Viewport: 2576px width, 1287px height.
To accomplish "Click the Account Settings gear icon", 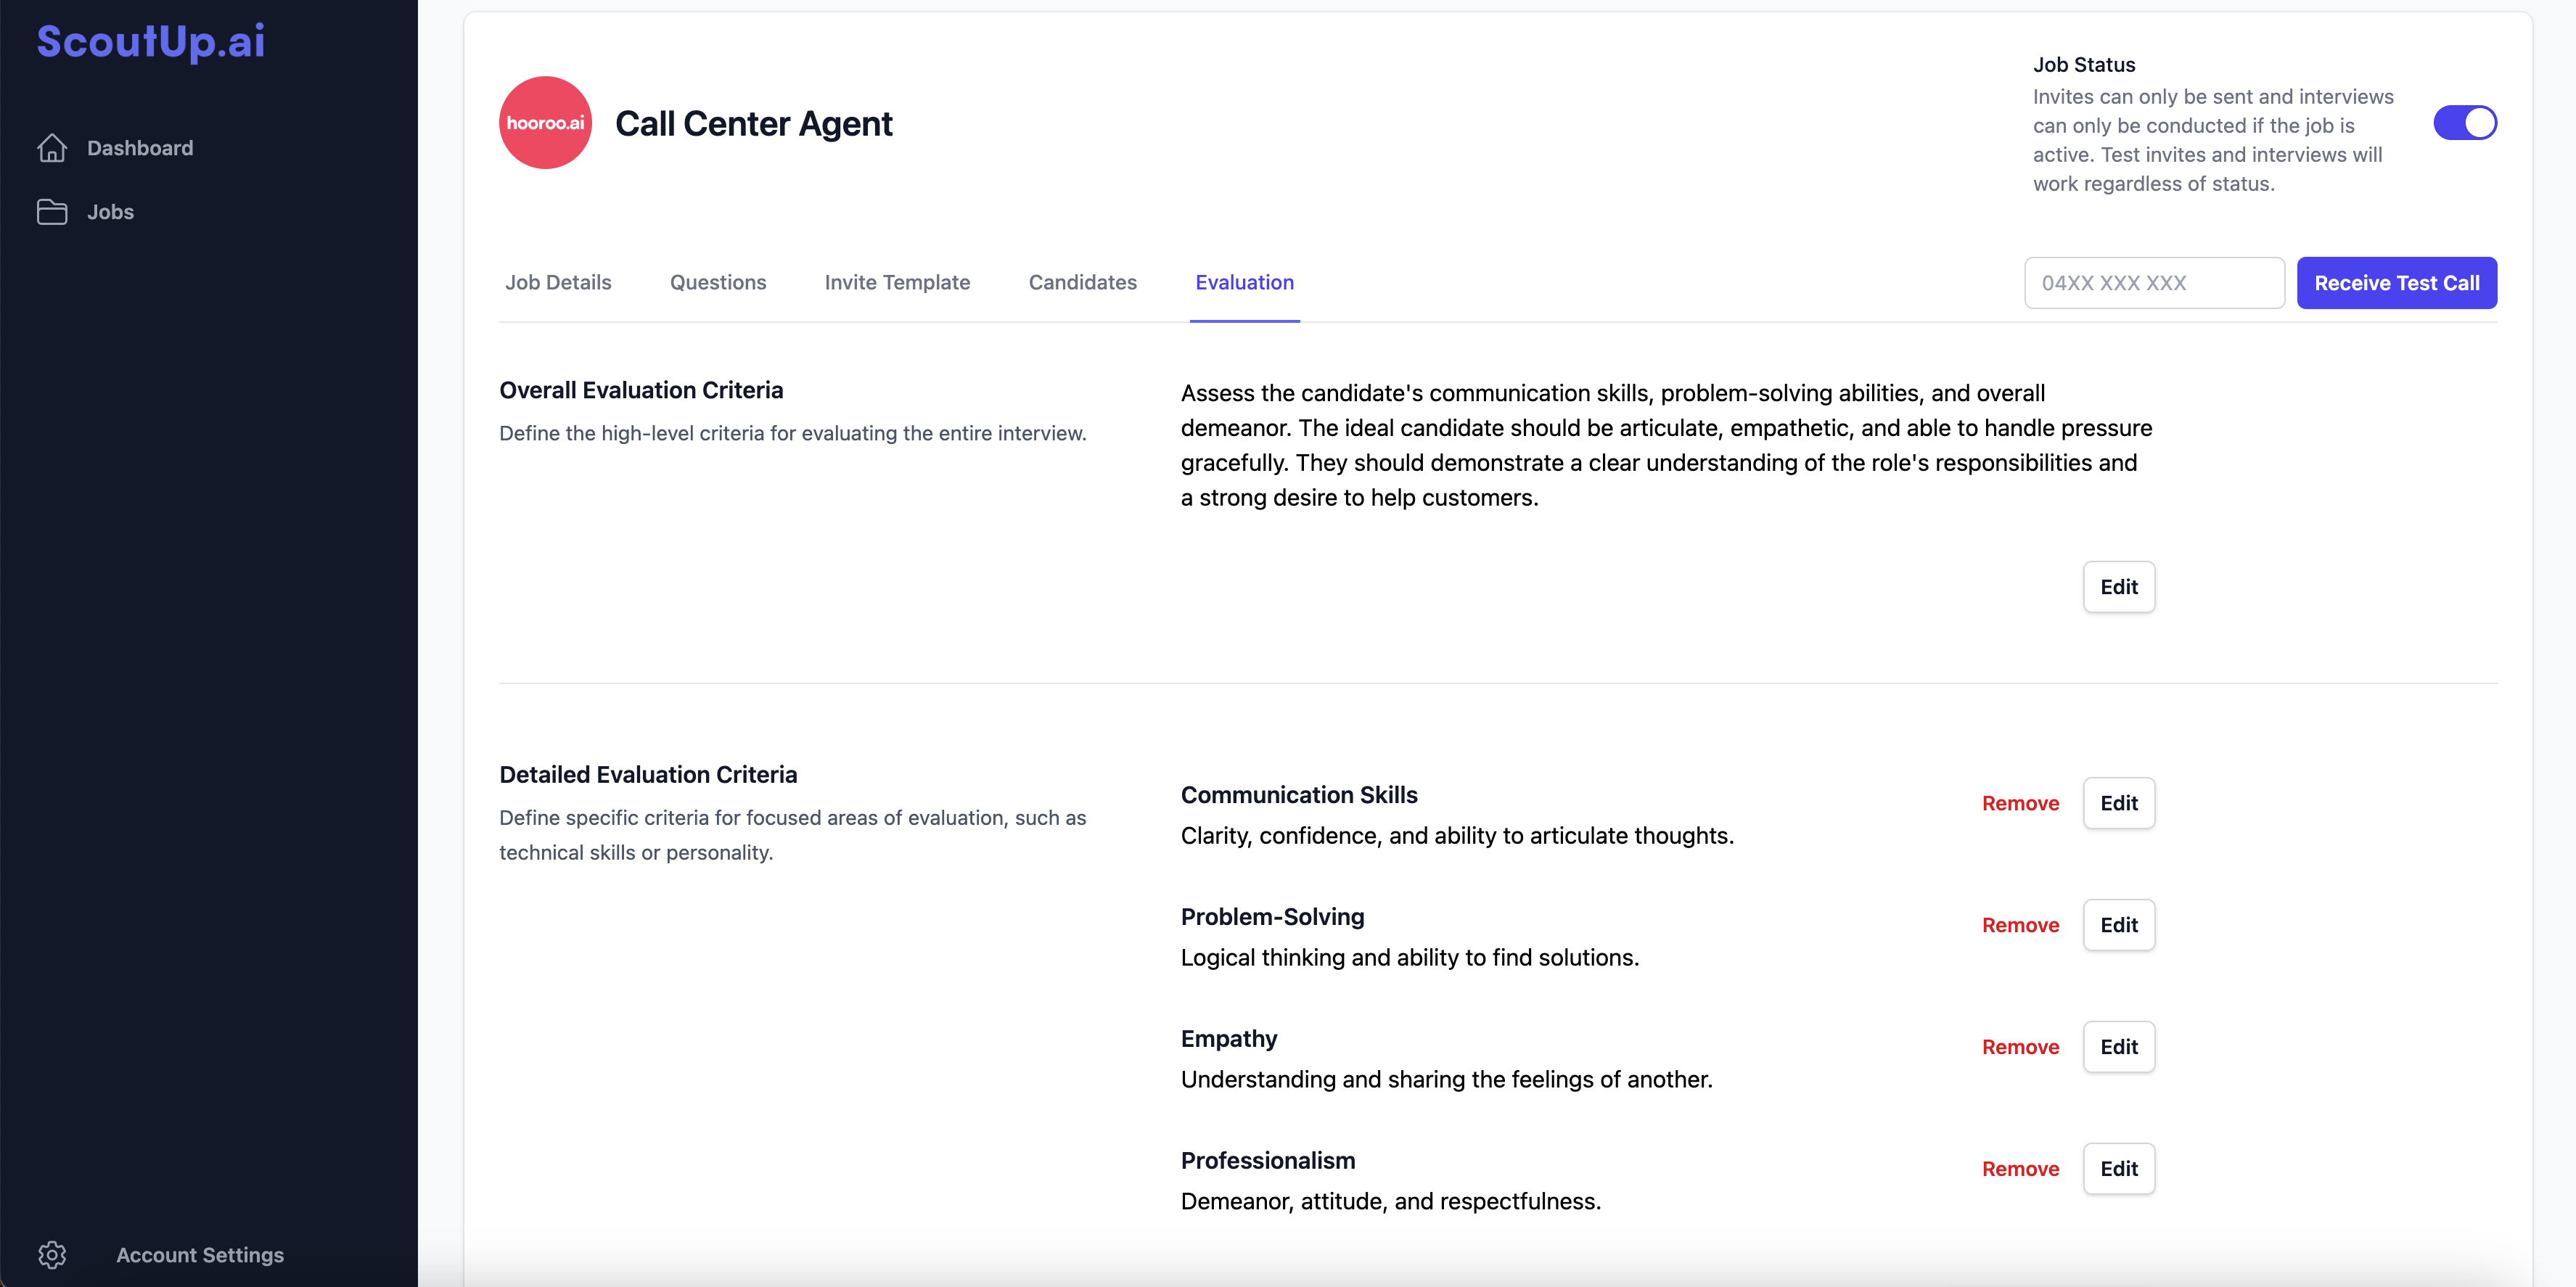I will pos(52,1255).
